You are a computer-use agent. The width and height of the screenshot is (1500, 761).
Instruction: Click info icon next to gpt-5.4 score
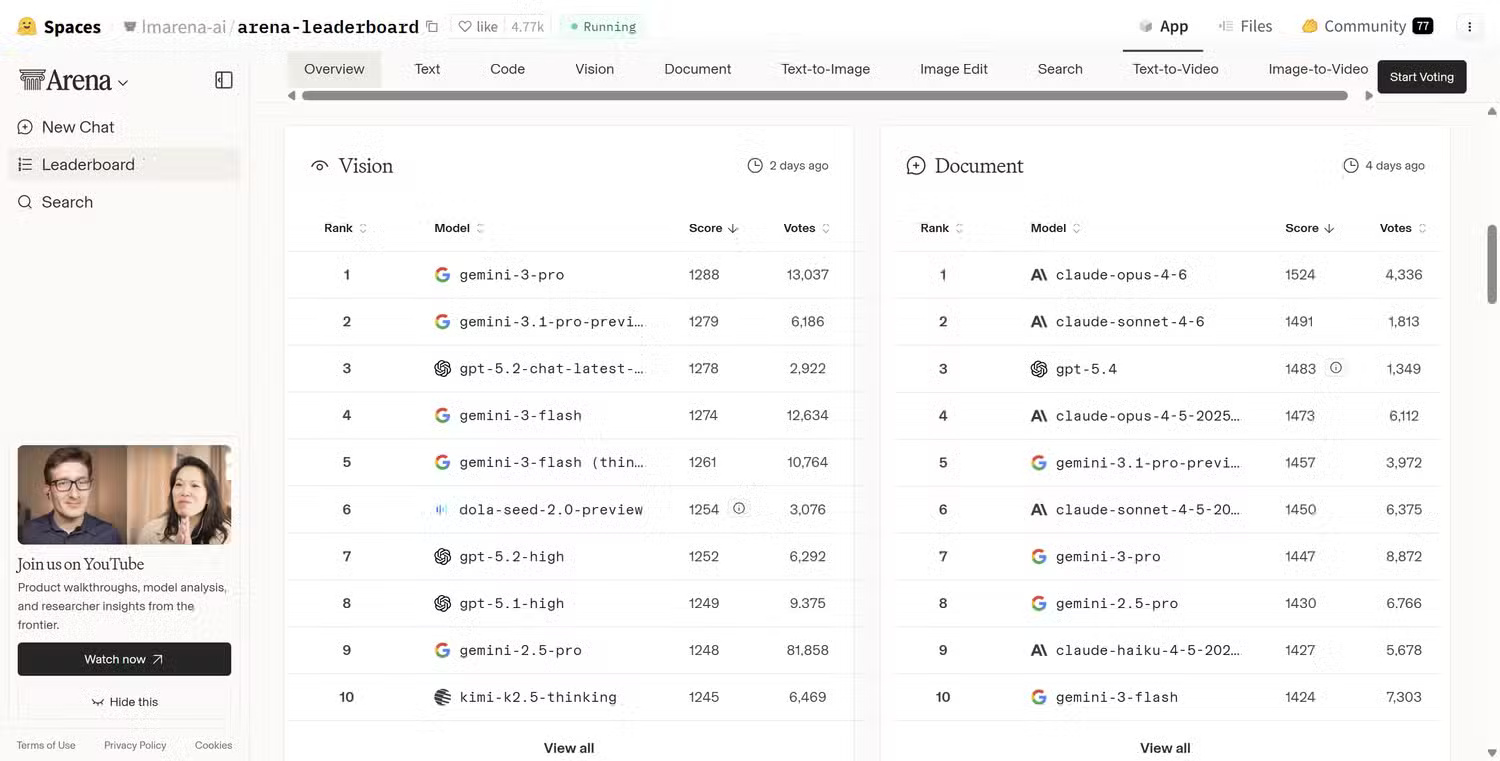1335,368
